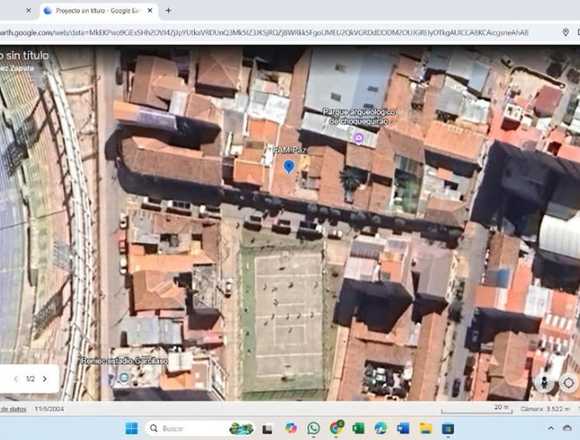Close the Proyecto sin título Google Earth tab
The height and width of the screenshot is (440, 580).
[x=150, y=11]
